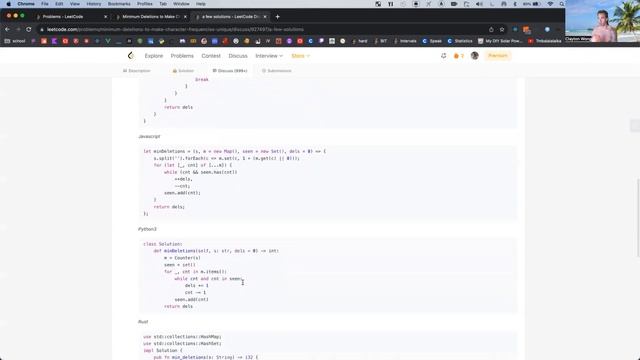Click the Bluetooth icon in menu bar
The width and height of the screenshot is (640, 360).
(x=515, y=4)
